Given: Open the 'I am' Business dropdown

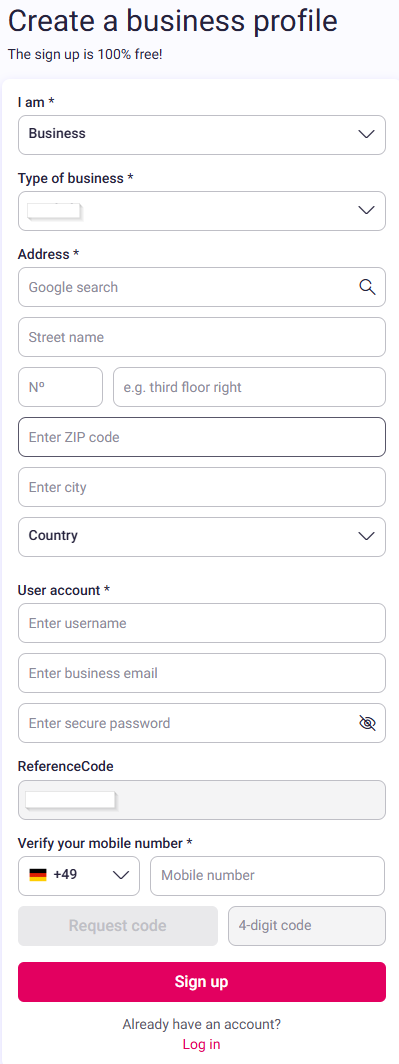Looking at the screenshot, I should pos(202,134).
